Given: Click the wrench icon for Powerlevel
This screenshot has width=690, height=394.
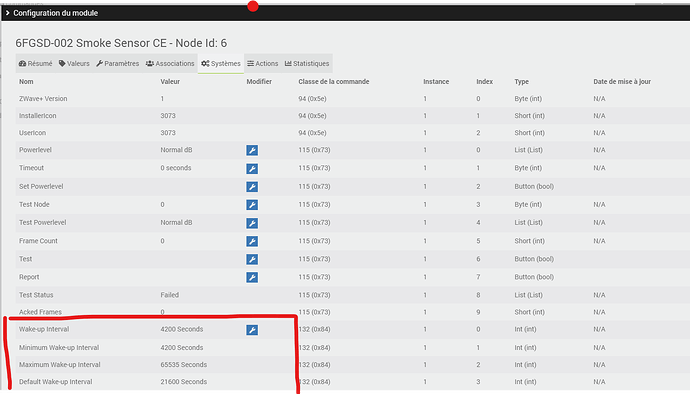Looking at the screenshot, I should [x=252, y=151].
